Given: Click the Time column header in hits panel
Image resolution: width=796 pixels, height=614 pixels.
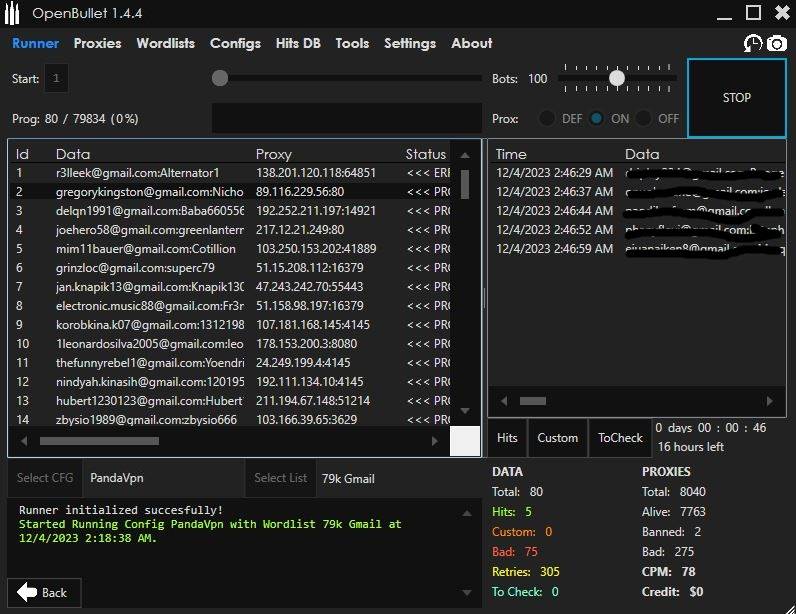Looking at the screenshot, I should tap(511, 154).
